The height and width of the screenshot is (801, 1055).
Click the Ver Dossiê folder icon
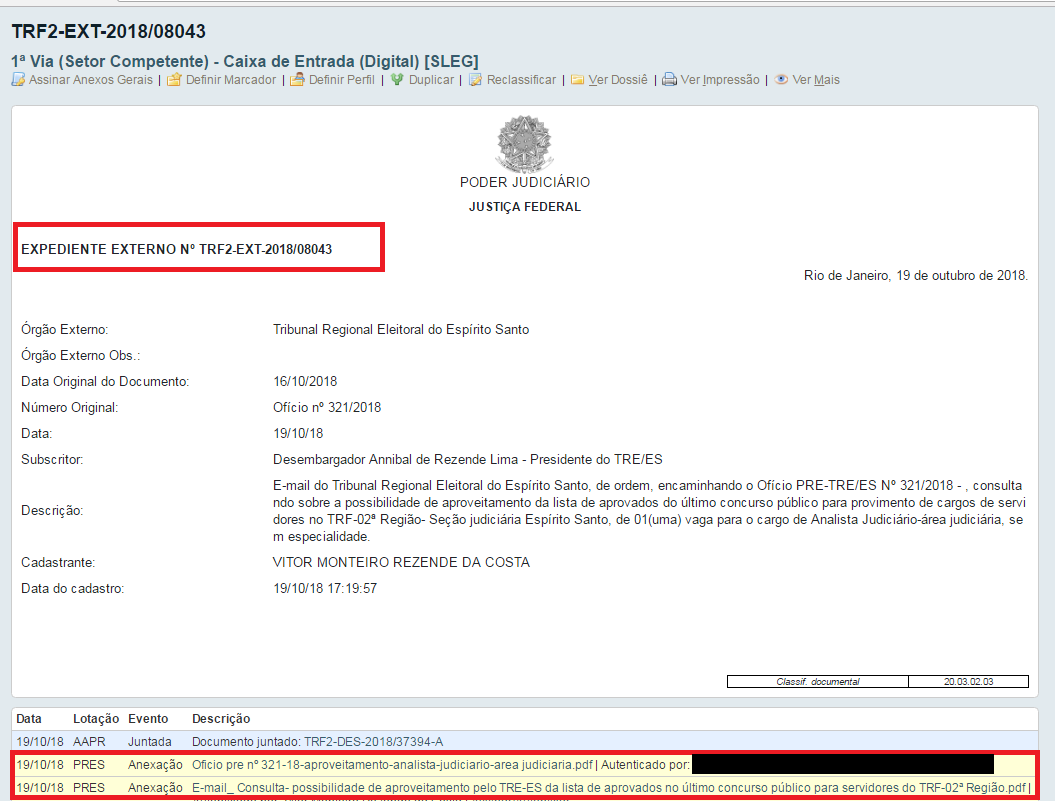[577, 80]
